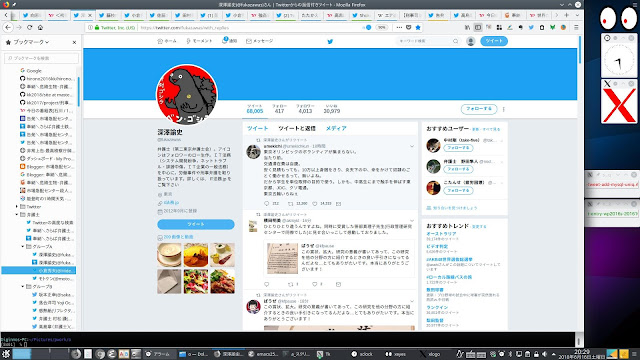Click the bookmarks search field

pyautogui.click(x=41, y=58)
